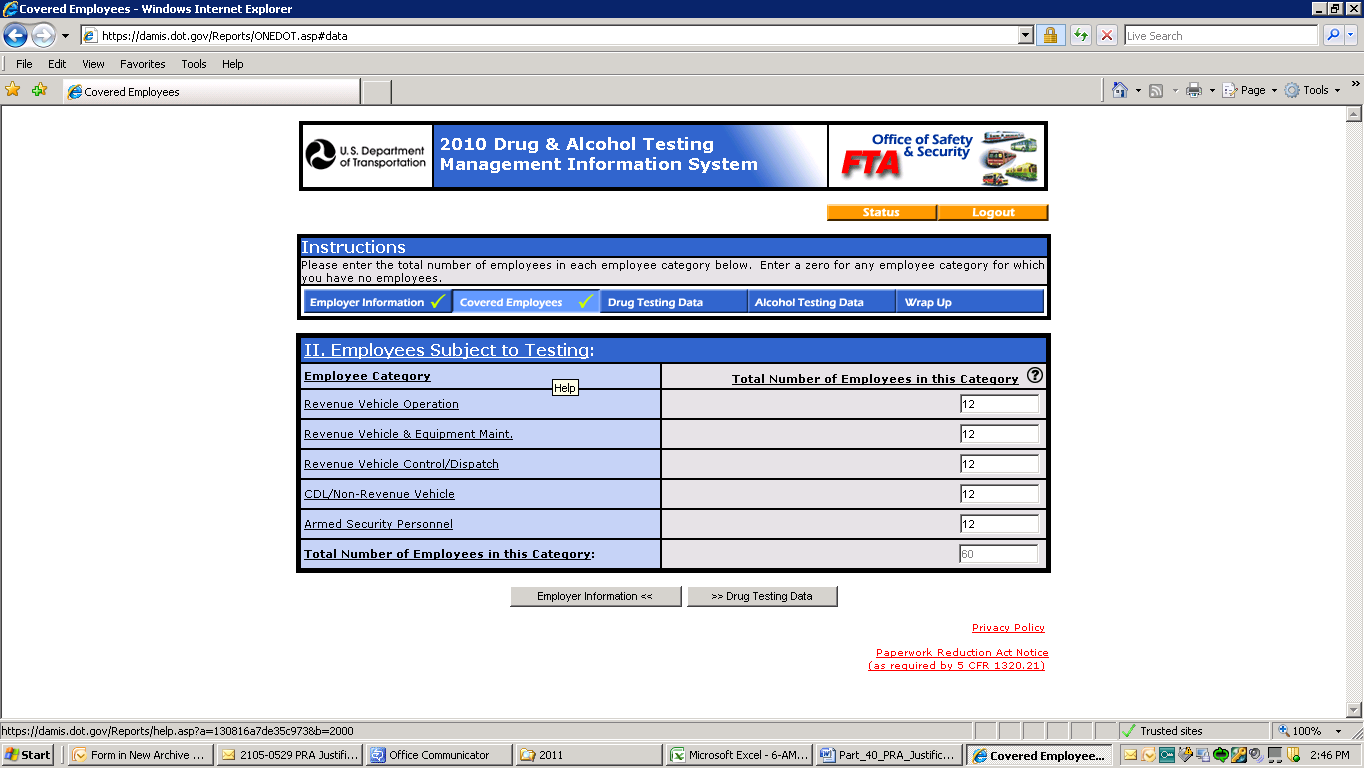This screenshot has width=1364, height=768.
Task: Go back using the browser Back arrow
Action: coord(15,35)
